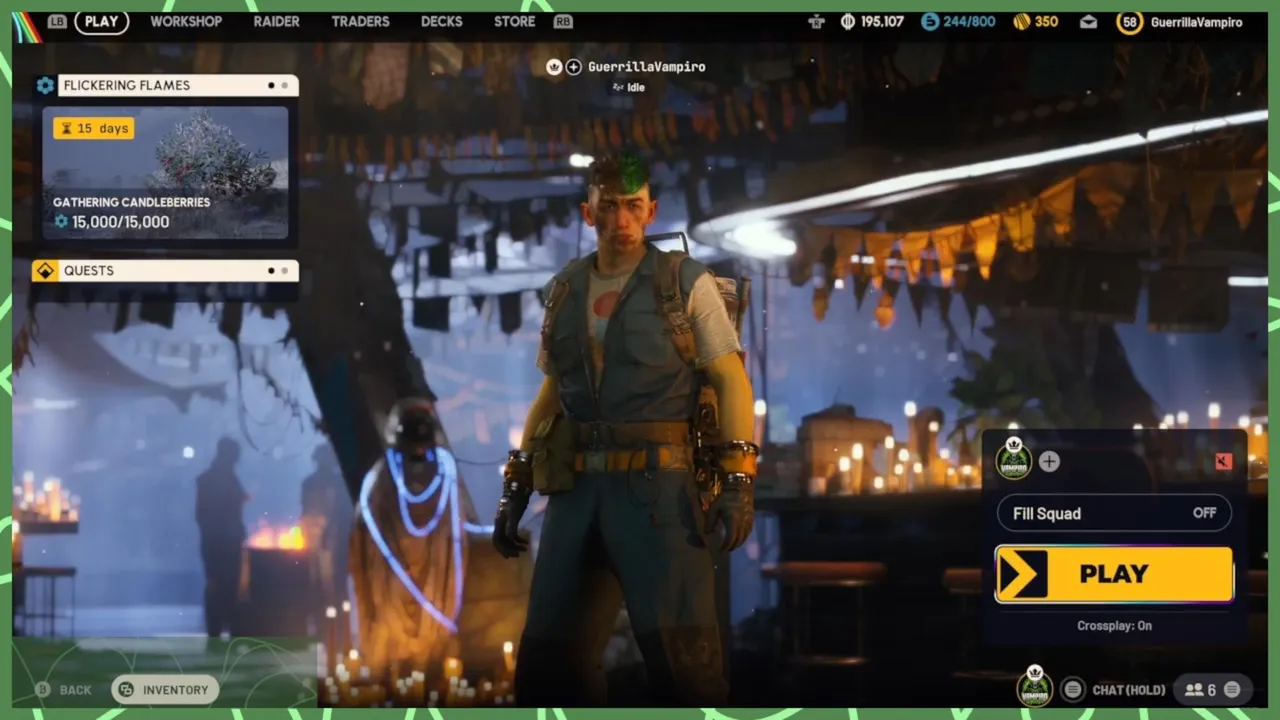Select the second page dot on Flickering Flames
1280x720 pixels.
pyautogui.click(x=285, y=85)
